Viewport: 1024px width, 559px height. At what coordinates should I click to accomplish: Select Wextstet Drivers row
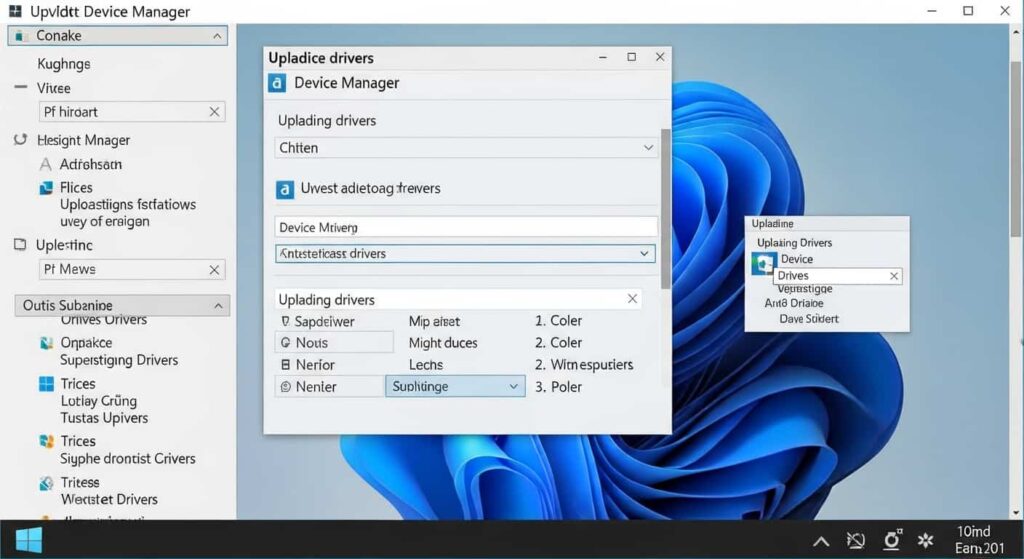coord(110,499)
